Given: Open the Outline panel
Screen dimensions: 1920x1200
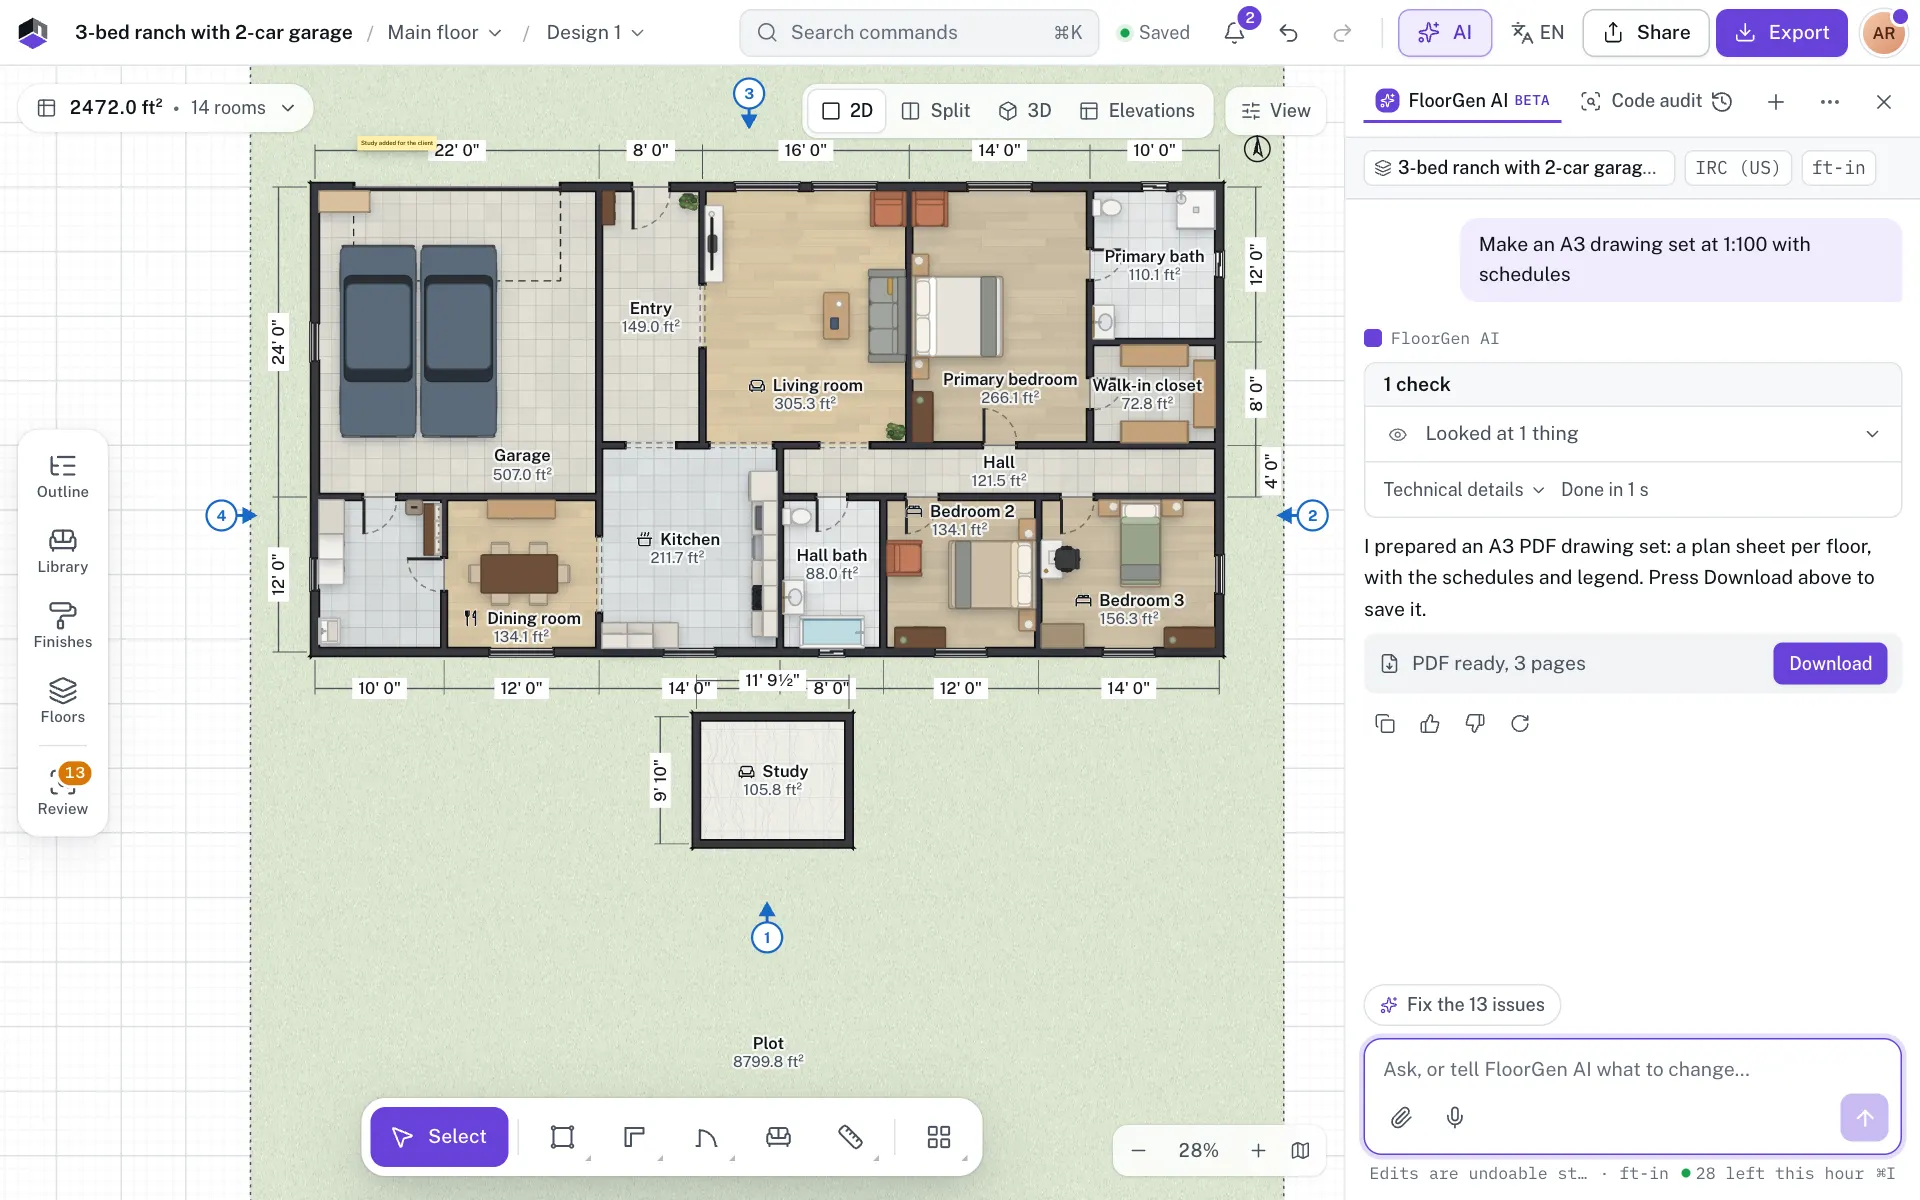Looking at the screenshot, I should tap(62, 476).
